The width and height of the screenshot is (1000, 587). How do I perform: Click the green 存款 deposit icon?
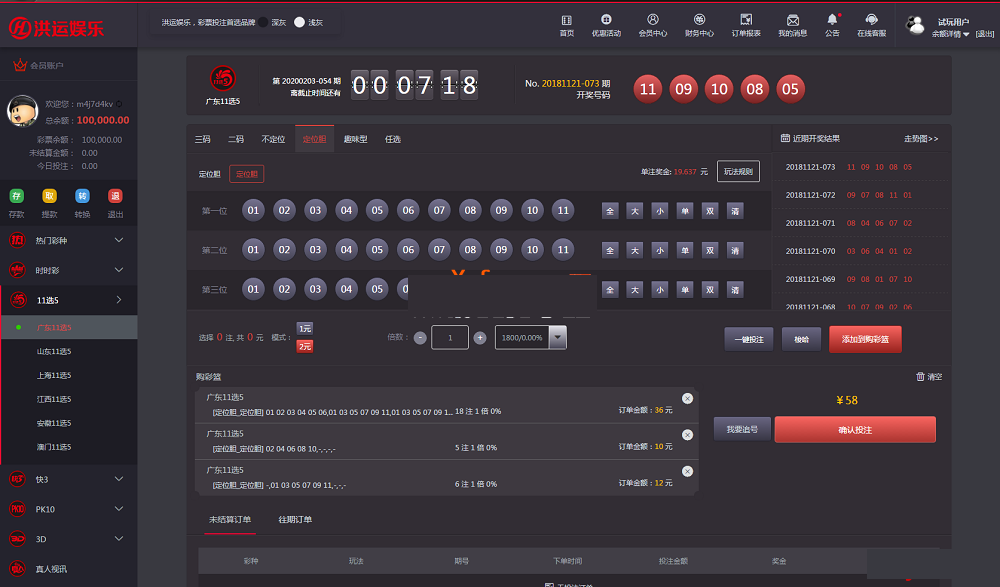point(17,196)
